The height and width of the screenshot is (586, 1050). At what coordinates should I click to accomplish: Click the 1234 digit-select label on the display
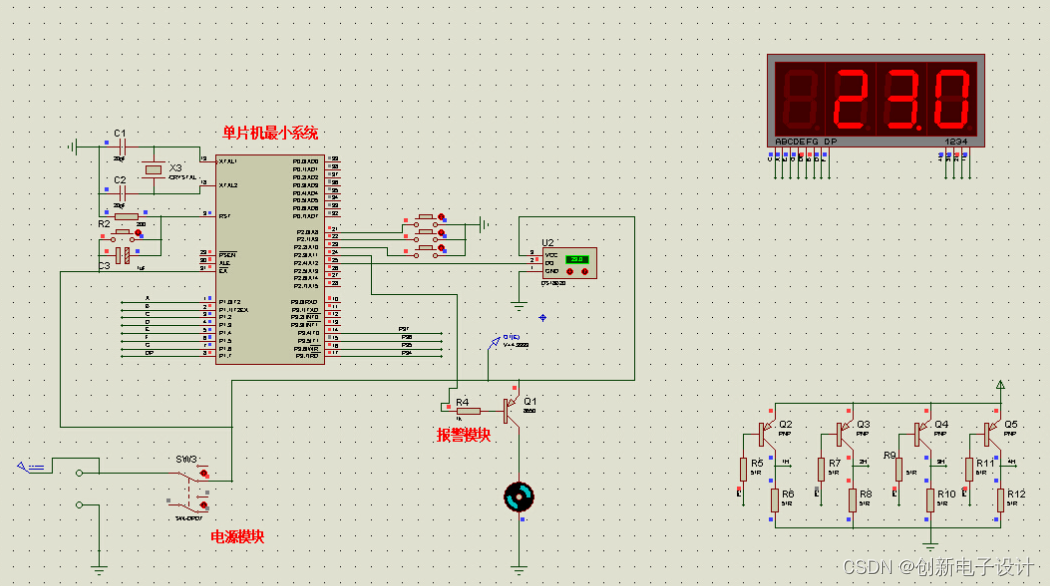point(956,142)
